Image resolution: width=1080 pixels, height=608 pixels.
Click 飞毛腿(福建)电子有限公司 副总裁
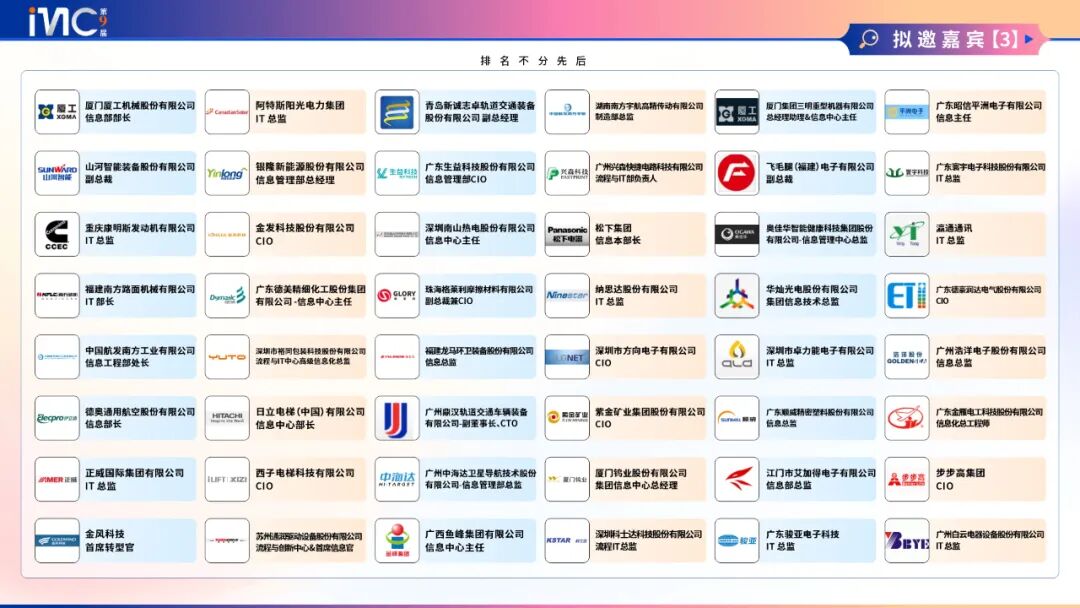(820, 173)
